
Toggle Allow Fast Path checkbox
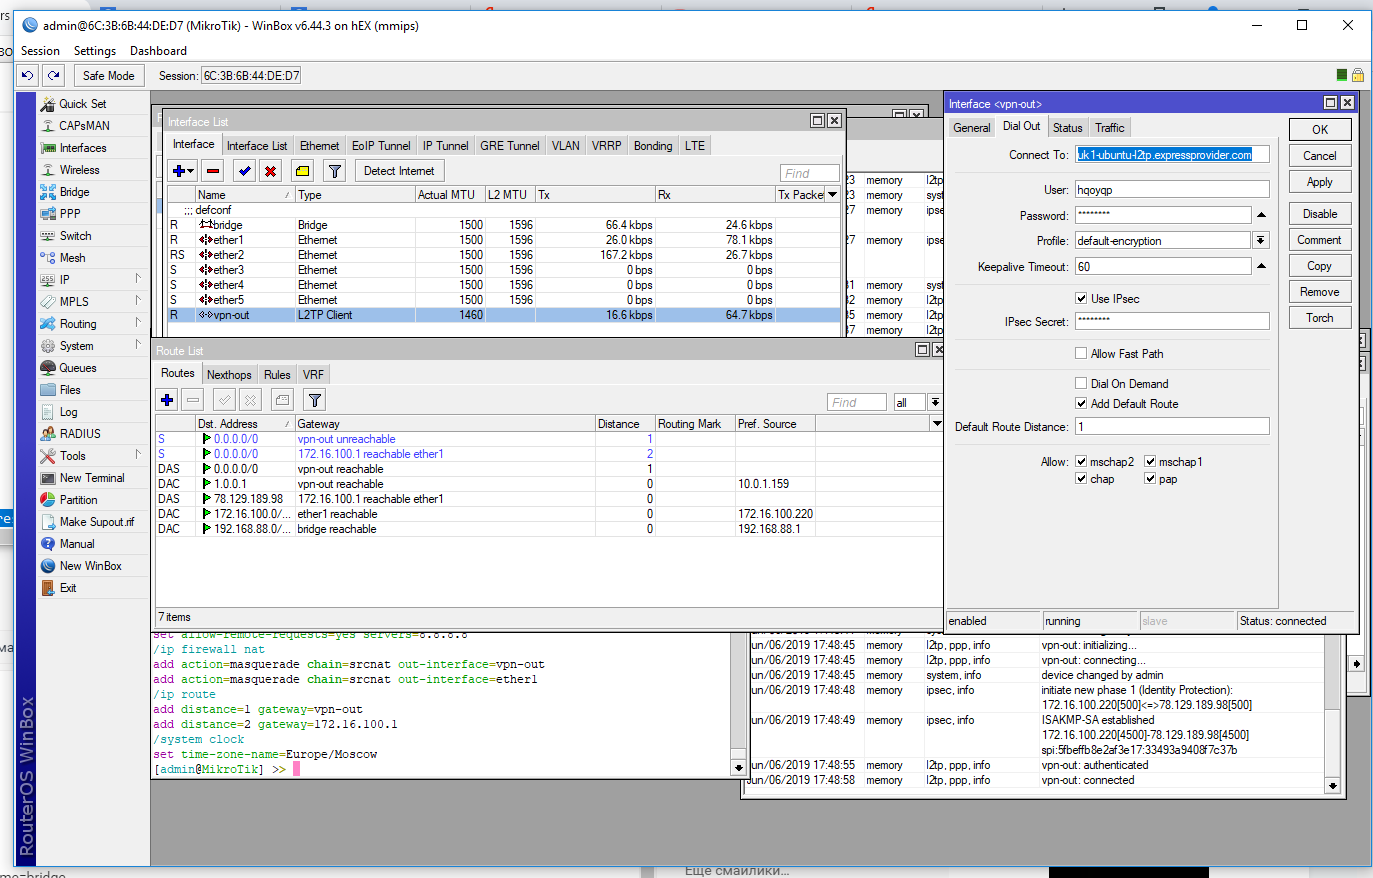[x=1081, y=353]
